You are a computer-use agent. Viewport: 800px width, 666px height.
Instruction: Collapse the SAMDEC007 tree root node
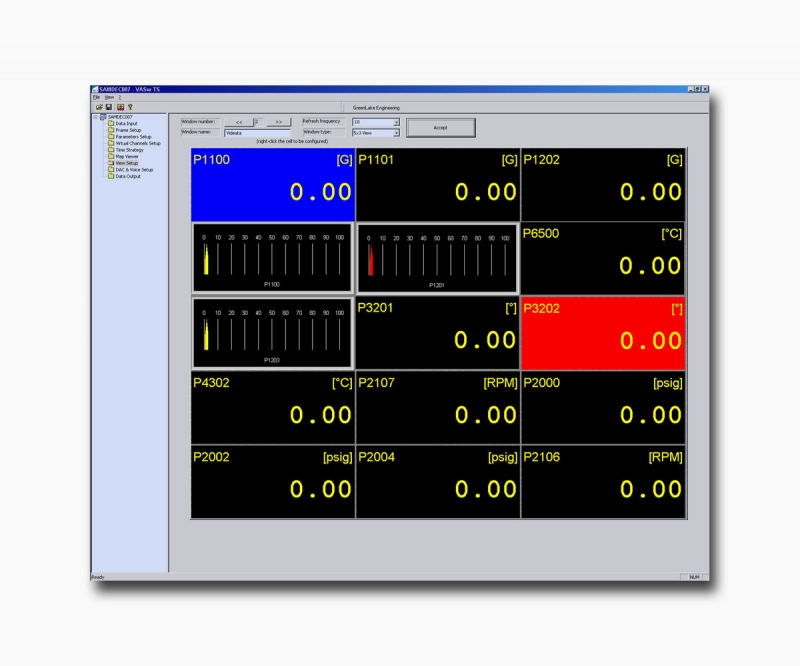(95, 117)
